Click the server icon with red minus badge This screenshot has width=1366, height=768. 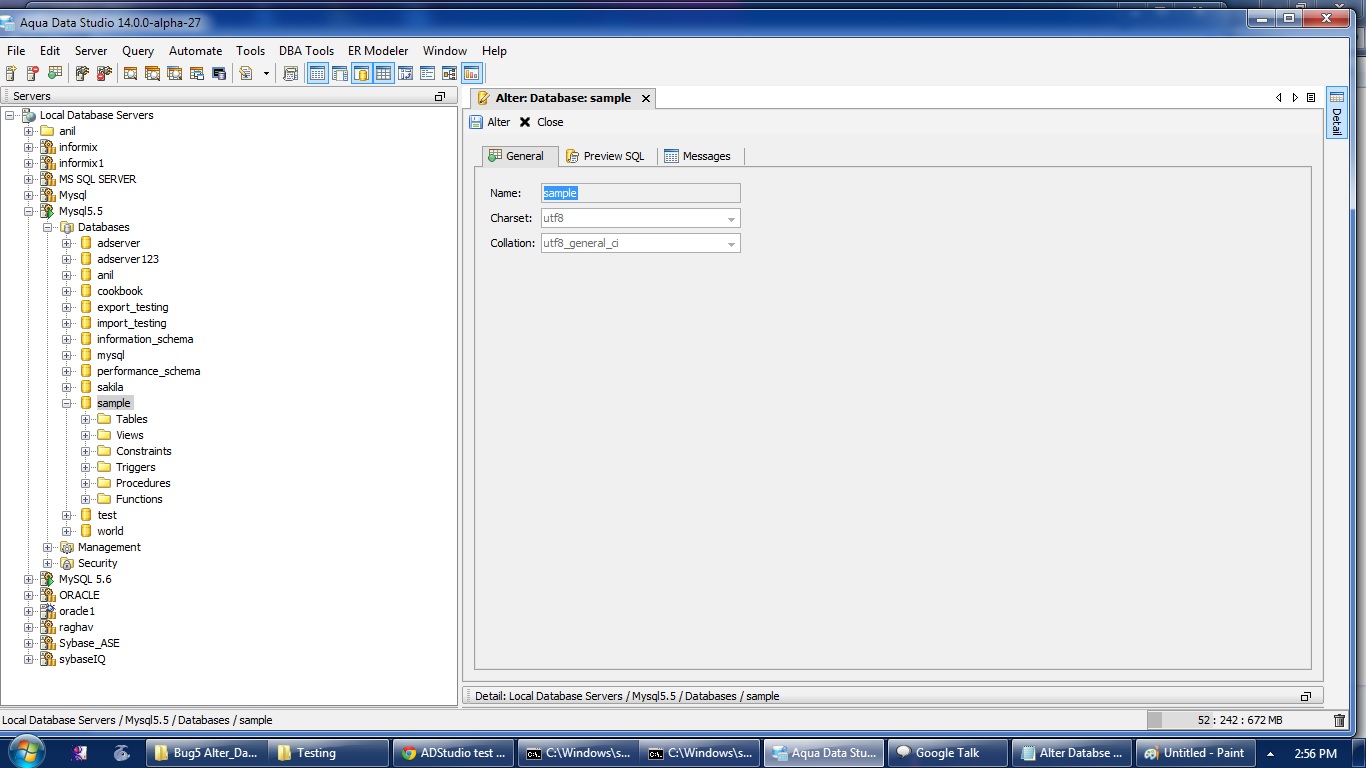click(32, 73)
